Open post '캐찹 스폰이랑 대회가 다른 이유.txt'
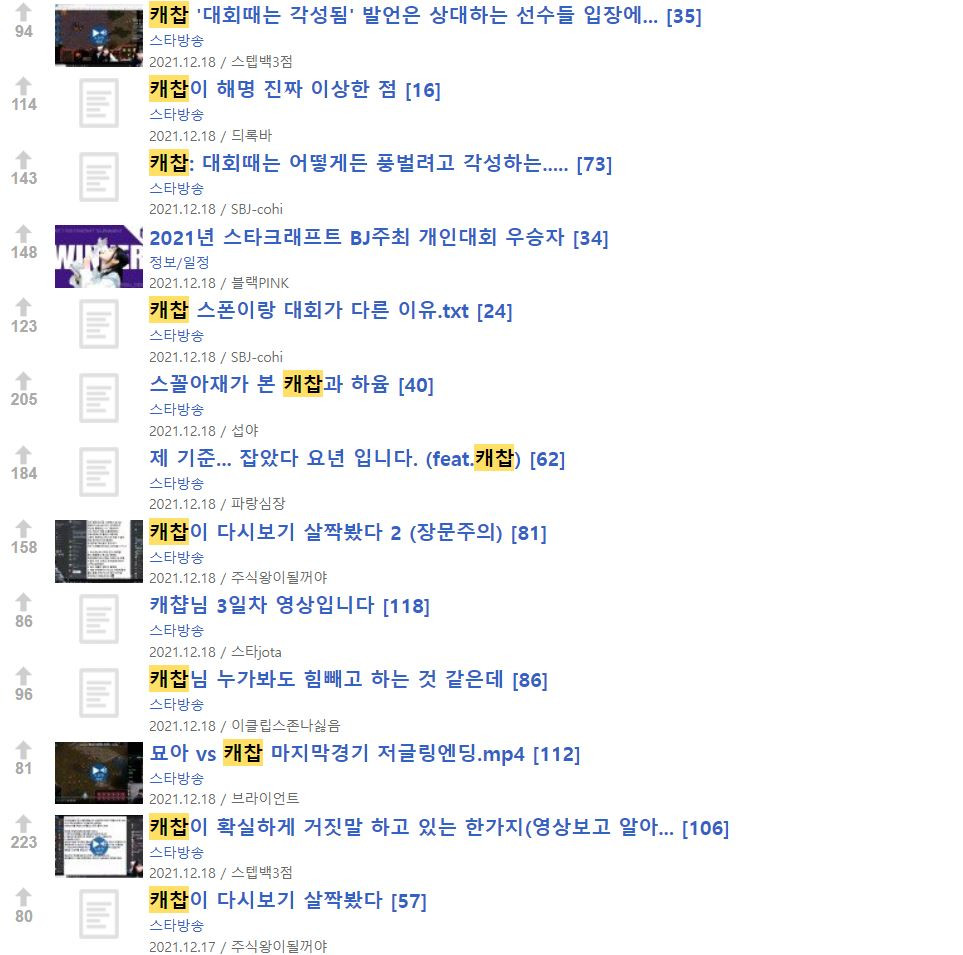The width and height of the screenshot is (963, 955). pos(310,311)
